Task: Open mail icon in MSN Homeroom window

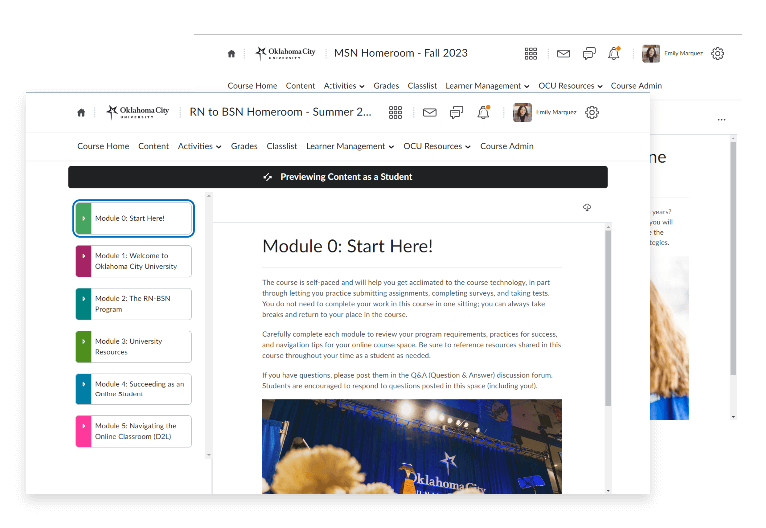Action: tap(563, 54)
